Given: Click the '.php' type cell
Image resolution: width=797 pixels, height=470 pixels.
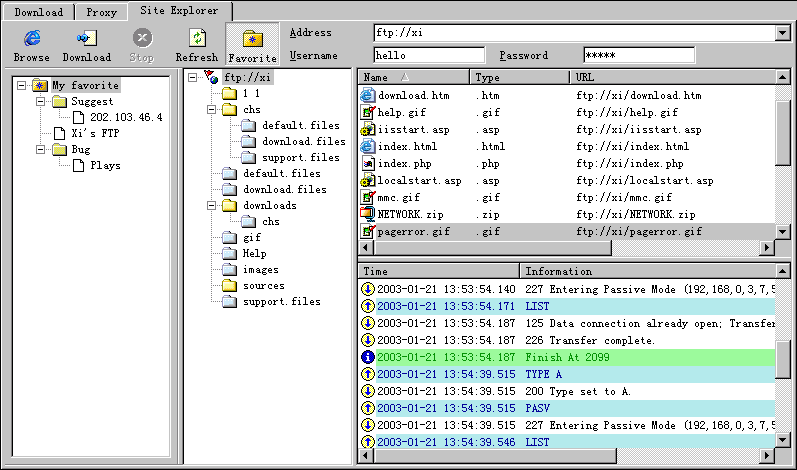Looking at the screenshot, I should pos(487,164).
